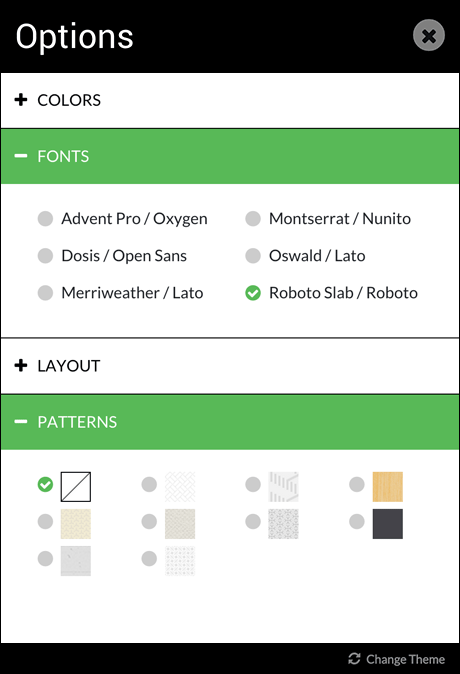
Task: Select Advent Pro / Oxygen font radio
Action: [x=45, y=218]
